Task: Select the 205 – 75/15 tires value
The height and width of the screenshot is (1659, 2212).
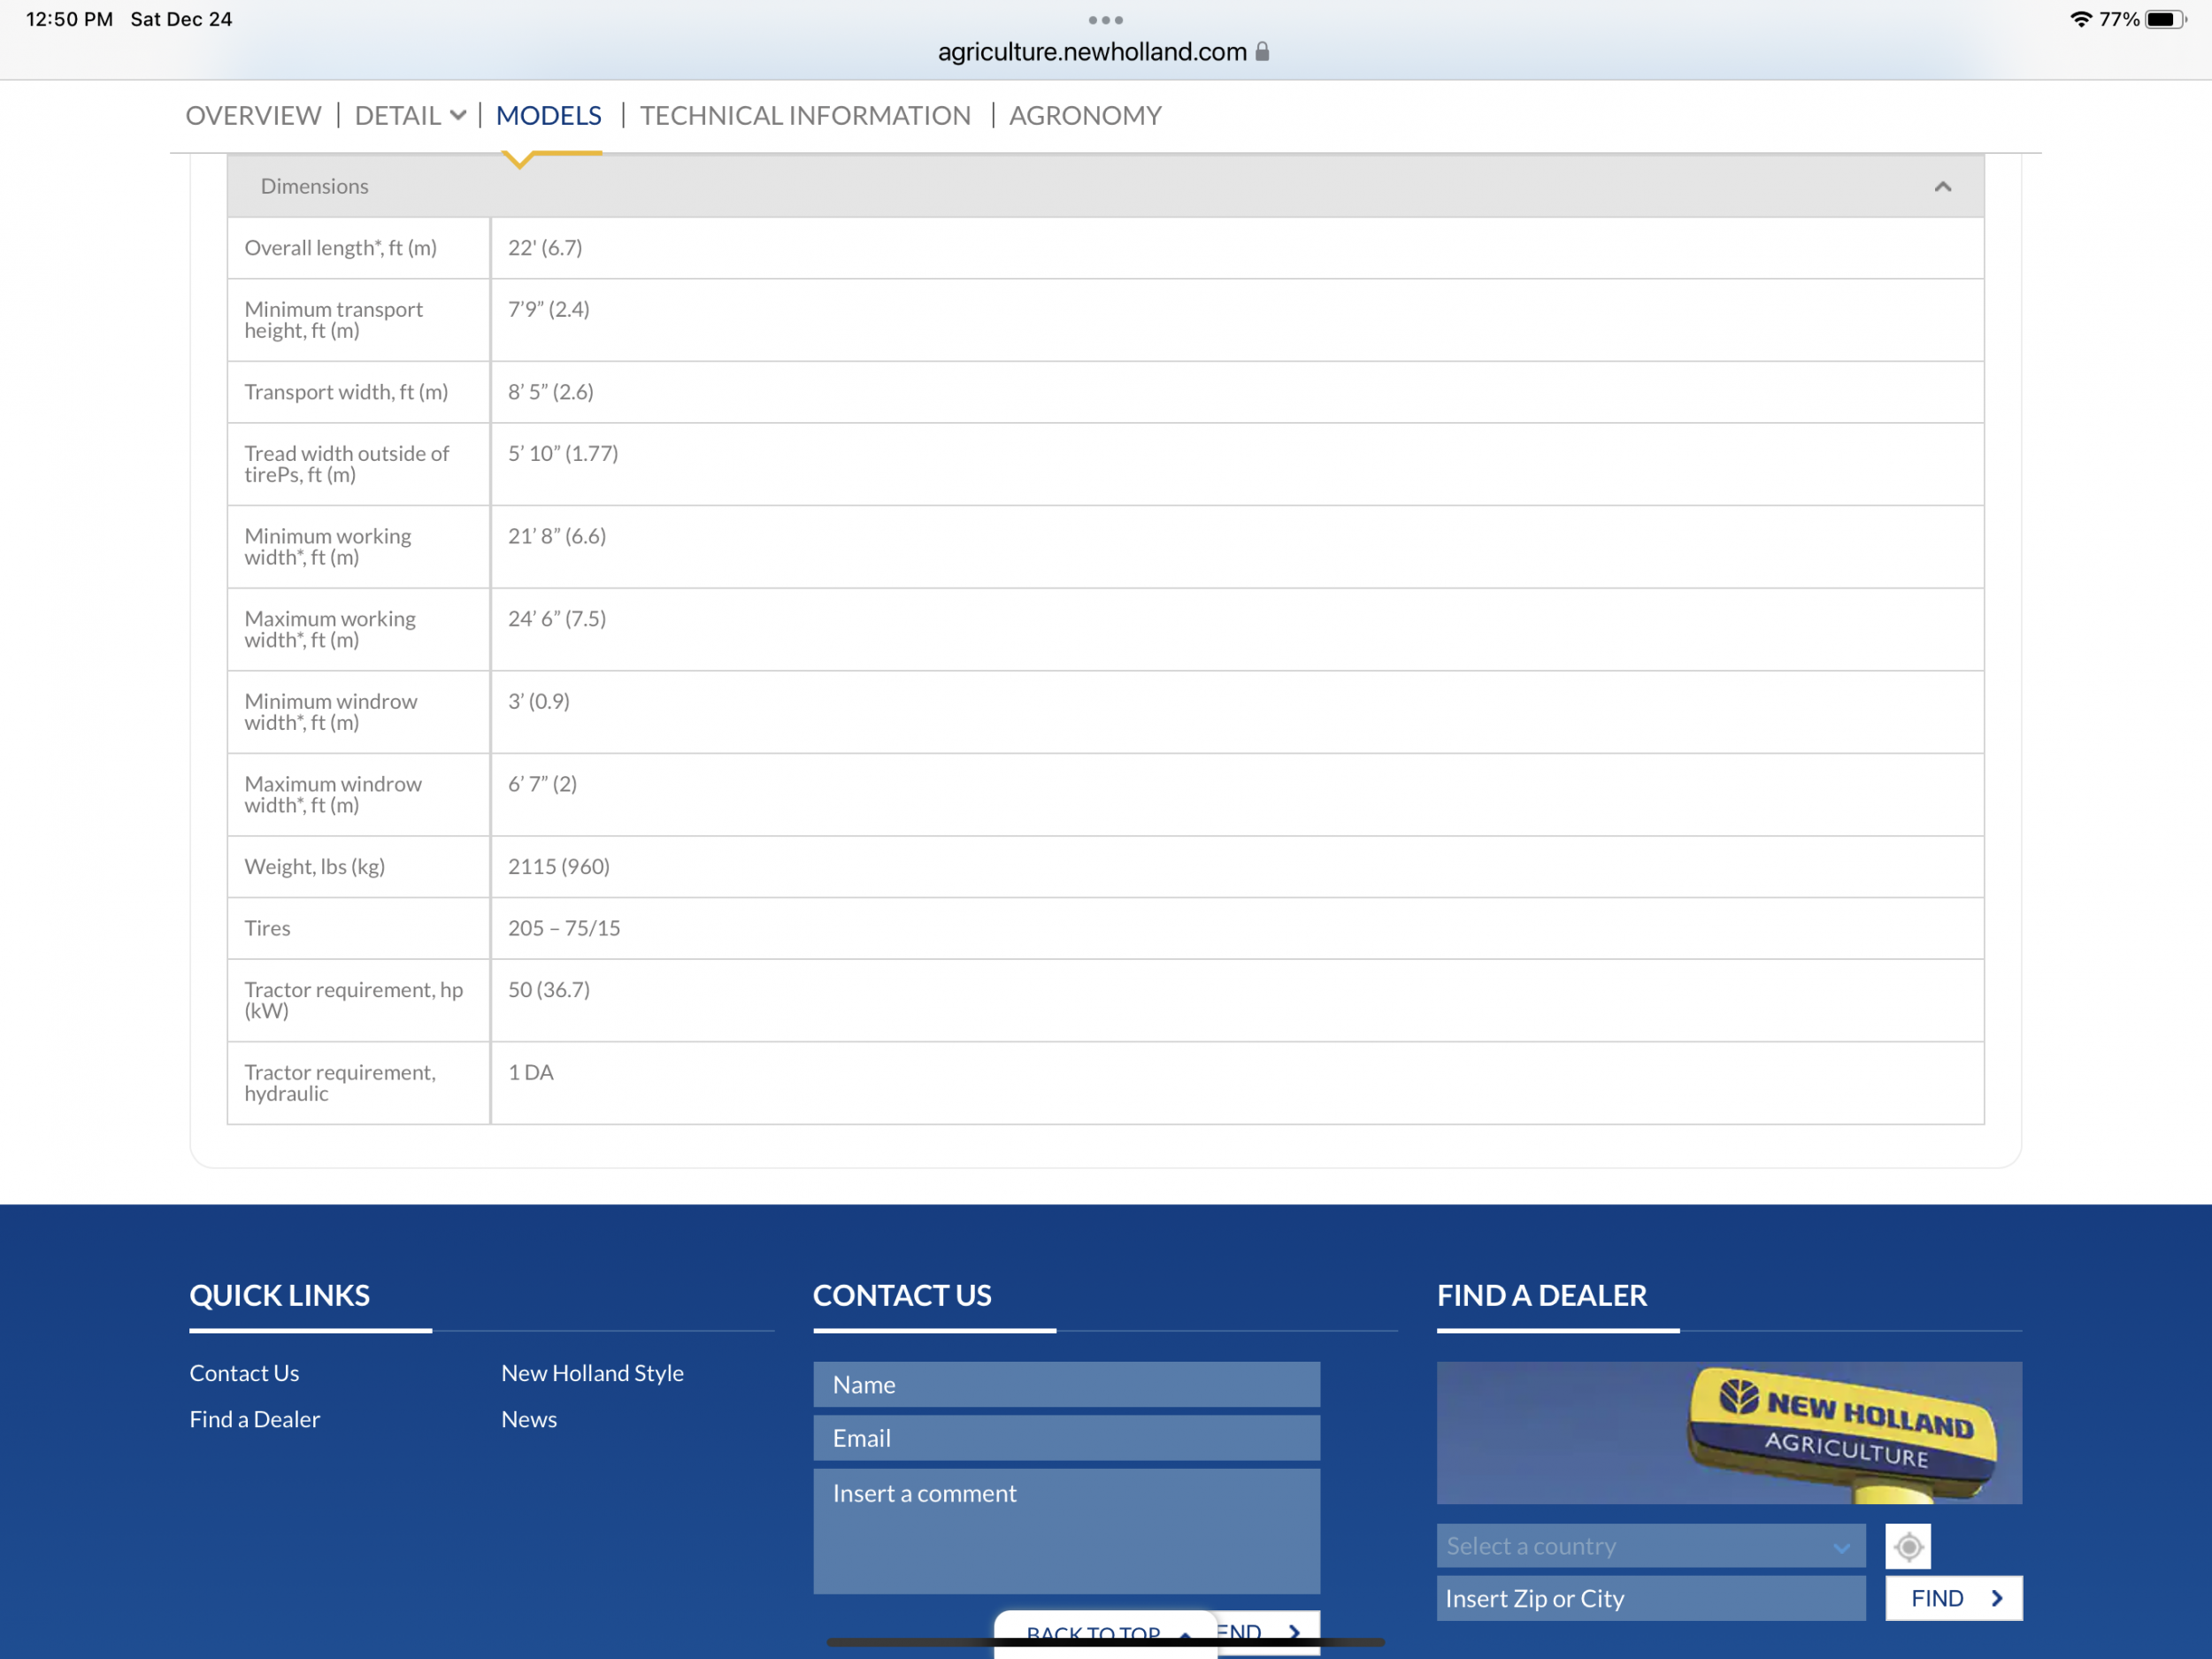Action: click(x=564, y=928)
